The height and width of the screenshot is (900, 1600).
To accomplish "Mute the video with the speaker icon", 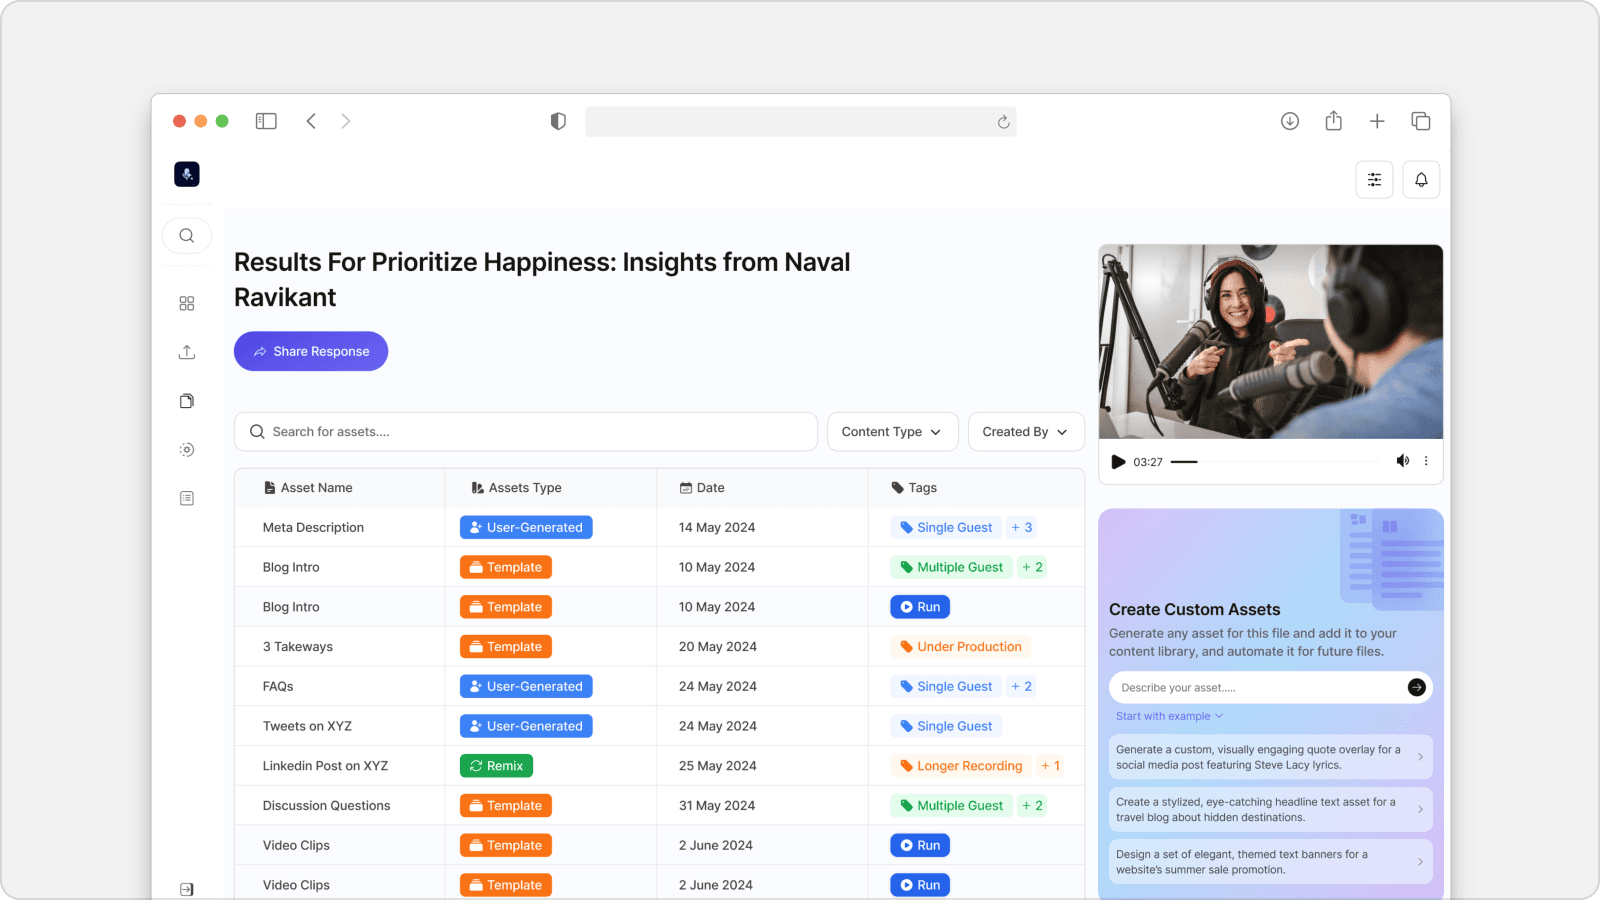I will coord(1403,461).
